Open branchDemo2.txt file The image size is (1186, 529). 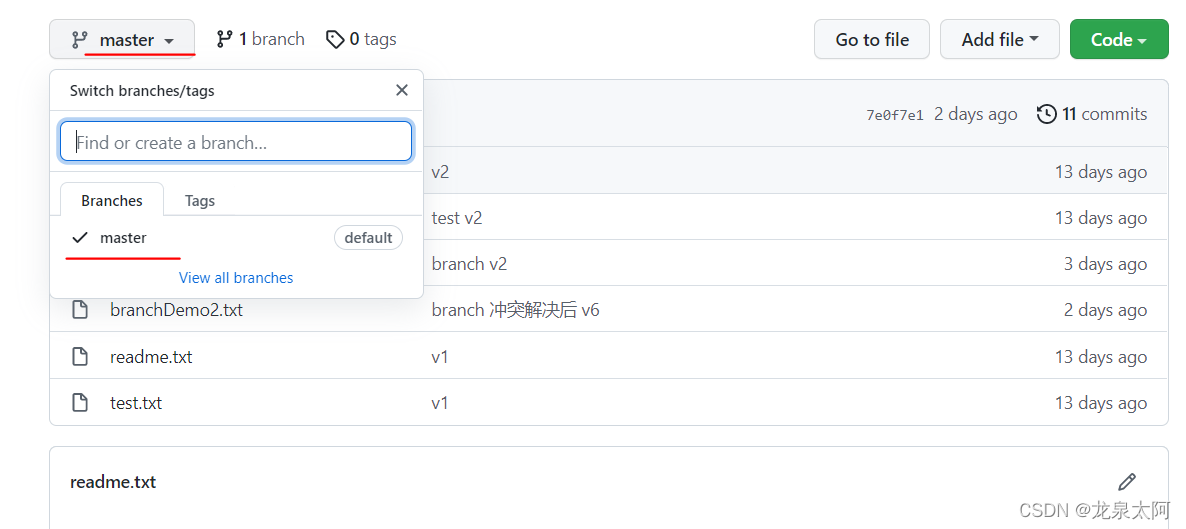pyautogui.click(x=176, y=310)
